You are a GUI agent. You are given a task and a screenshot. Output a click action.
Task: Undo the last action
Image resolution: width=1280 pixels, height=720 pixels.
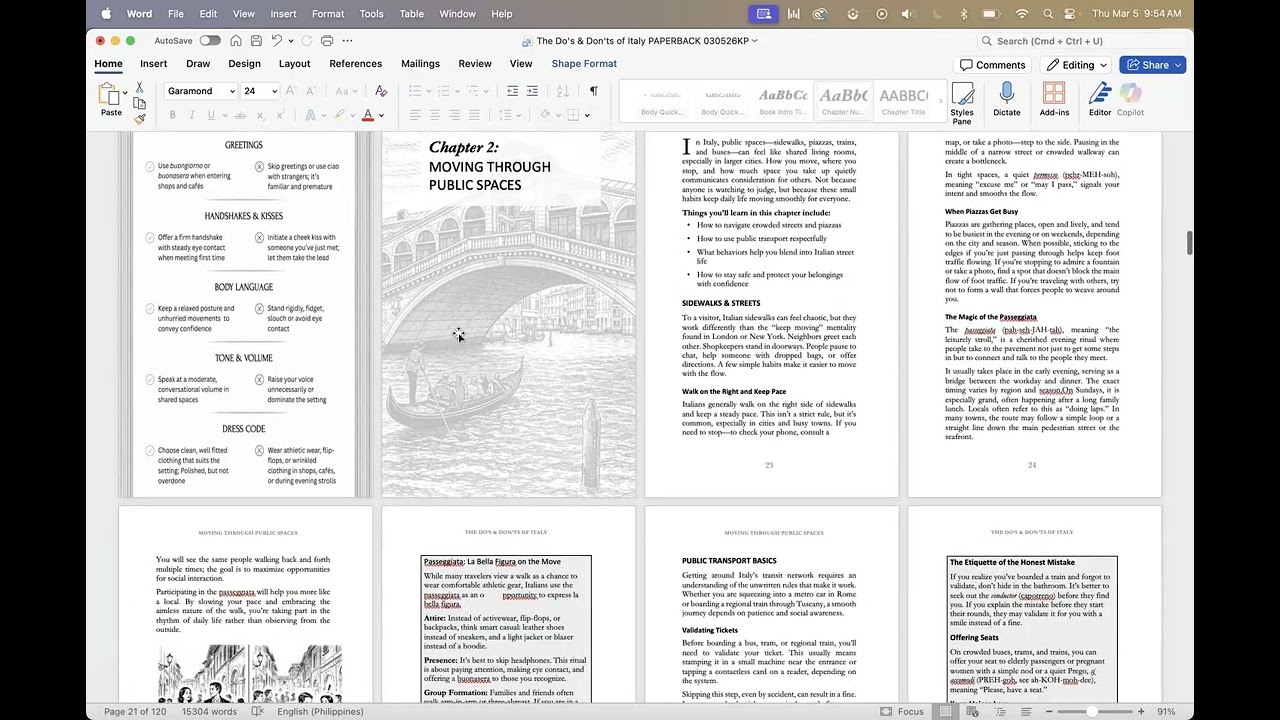pos(277,41)
